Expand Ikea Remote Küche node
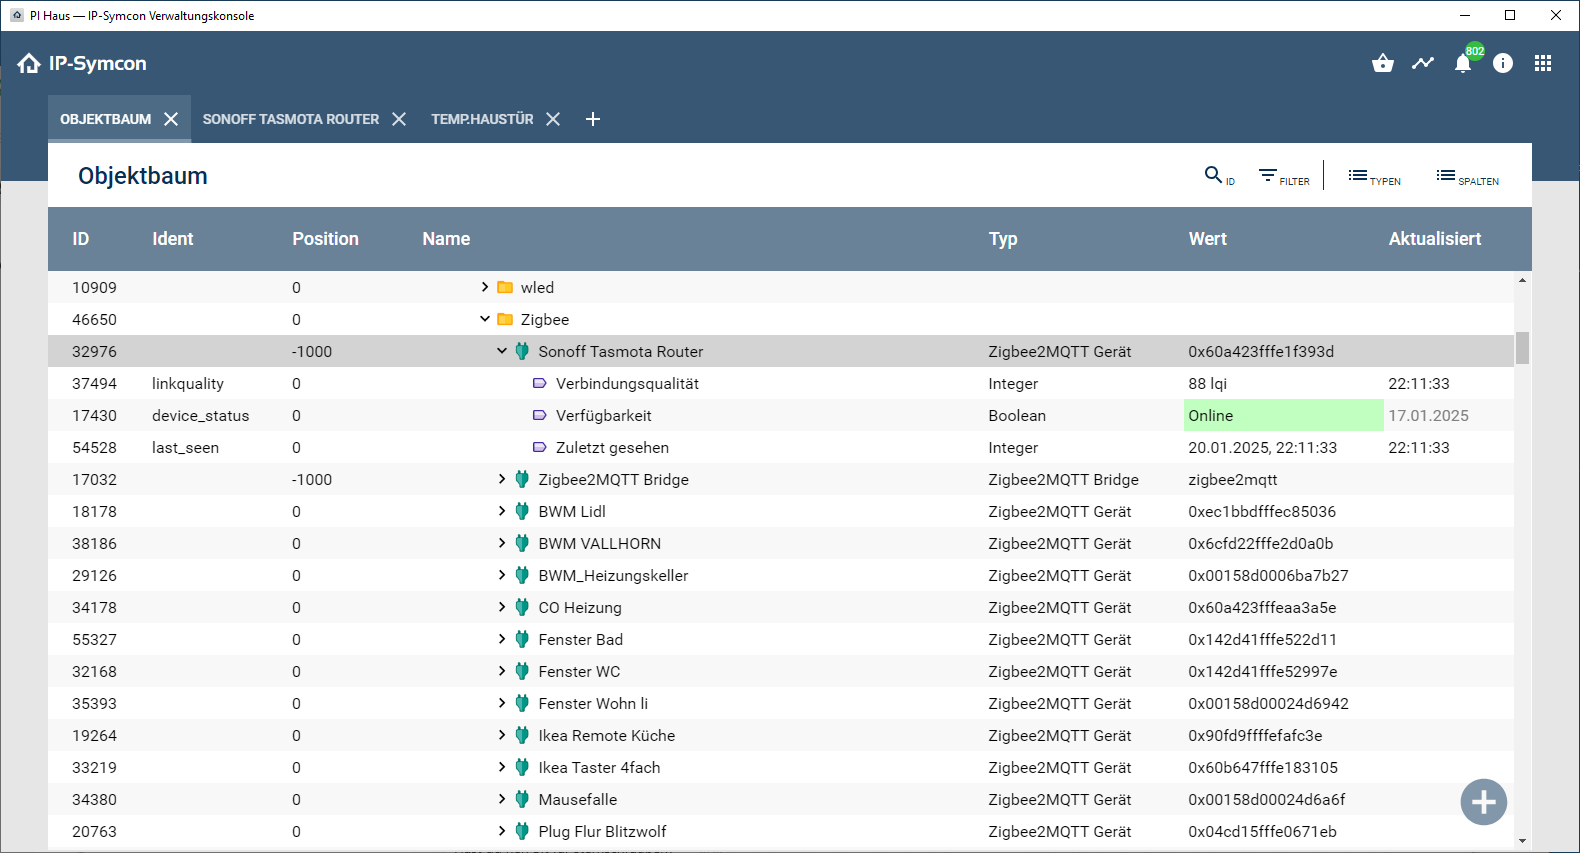Screen dimensions: 1580x853 (502, 735)
